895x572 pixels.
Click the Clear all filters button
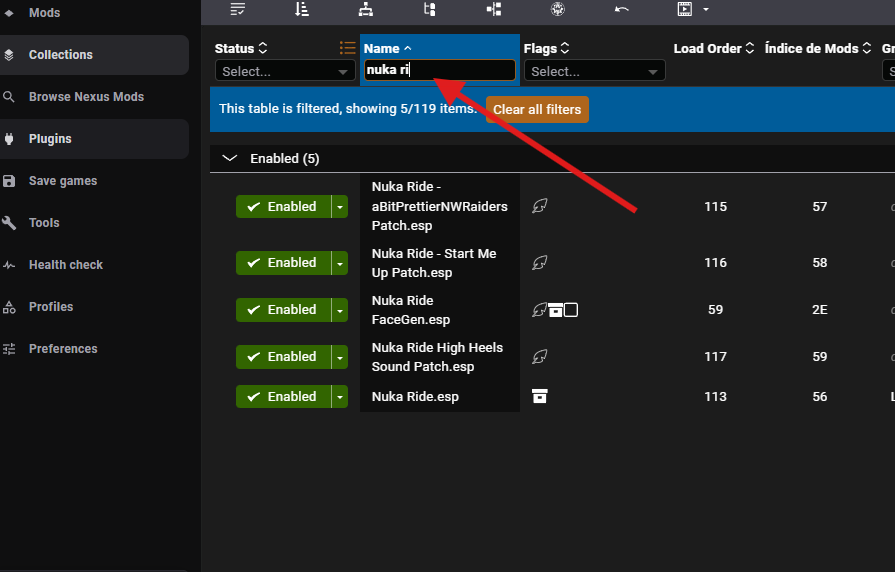tap(537, 110)
